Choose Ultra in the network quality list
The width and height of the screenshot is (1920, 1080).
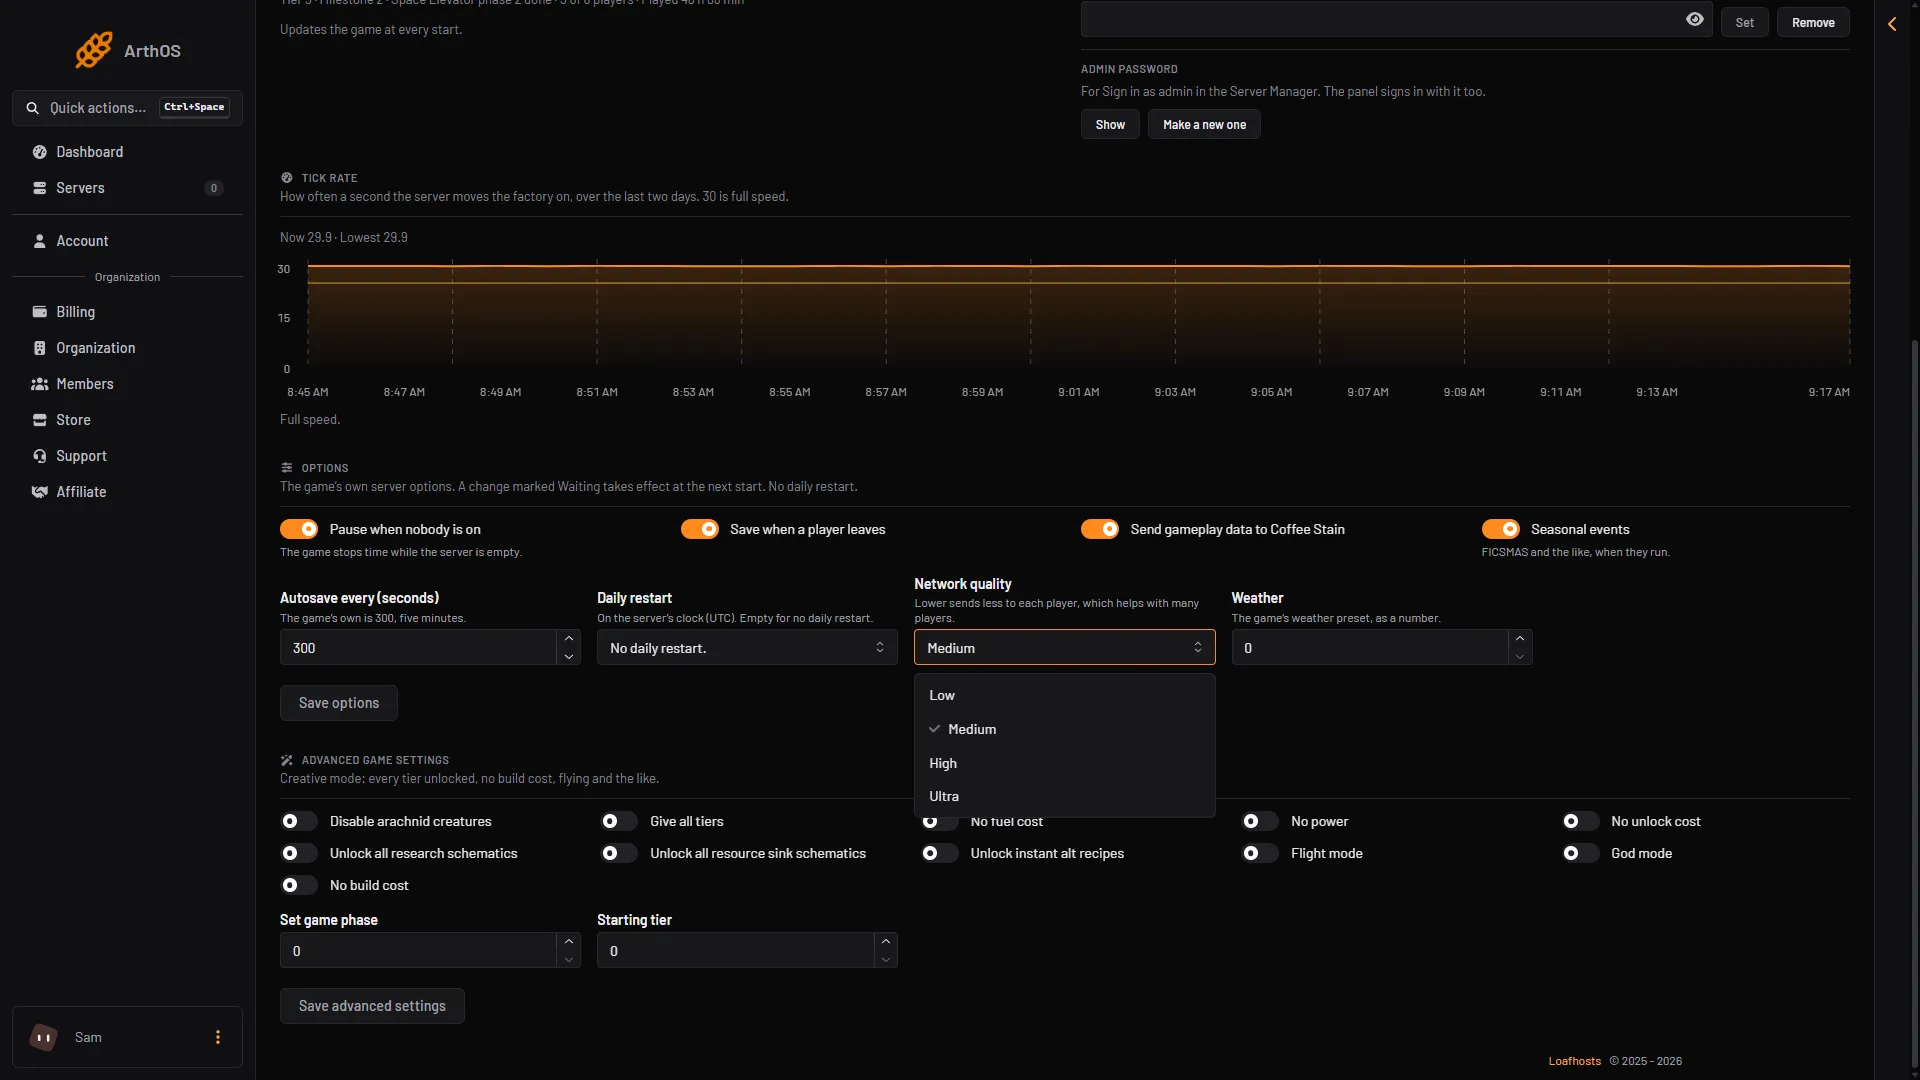(1065, 796)
